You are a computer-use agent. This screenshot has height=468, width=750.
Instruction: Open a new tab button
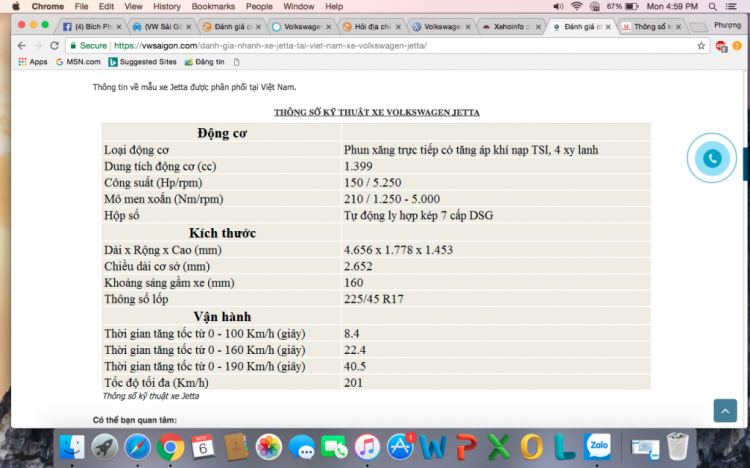tap(699, 27)
